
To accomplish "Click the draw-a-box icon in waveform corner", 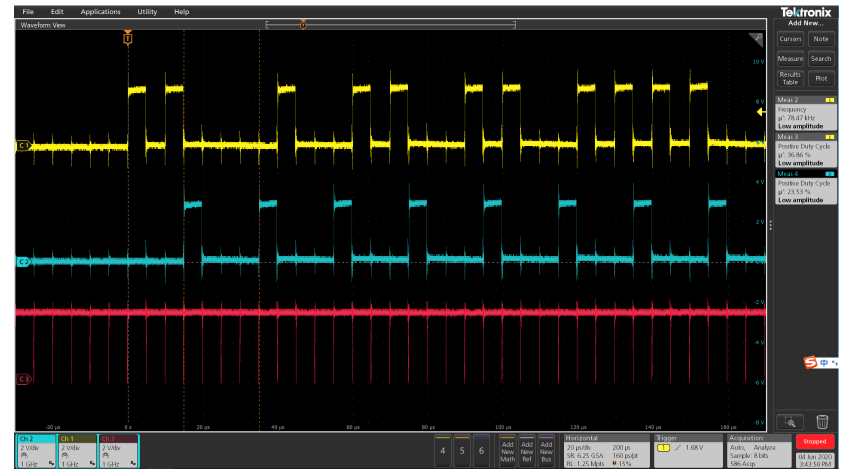I will coord(757,39).
